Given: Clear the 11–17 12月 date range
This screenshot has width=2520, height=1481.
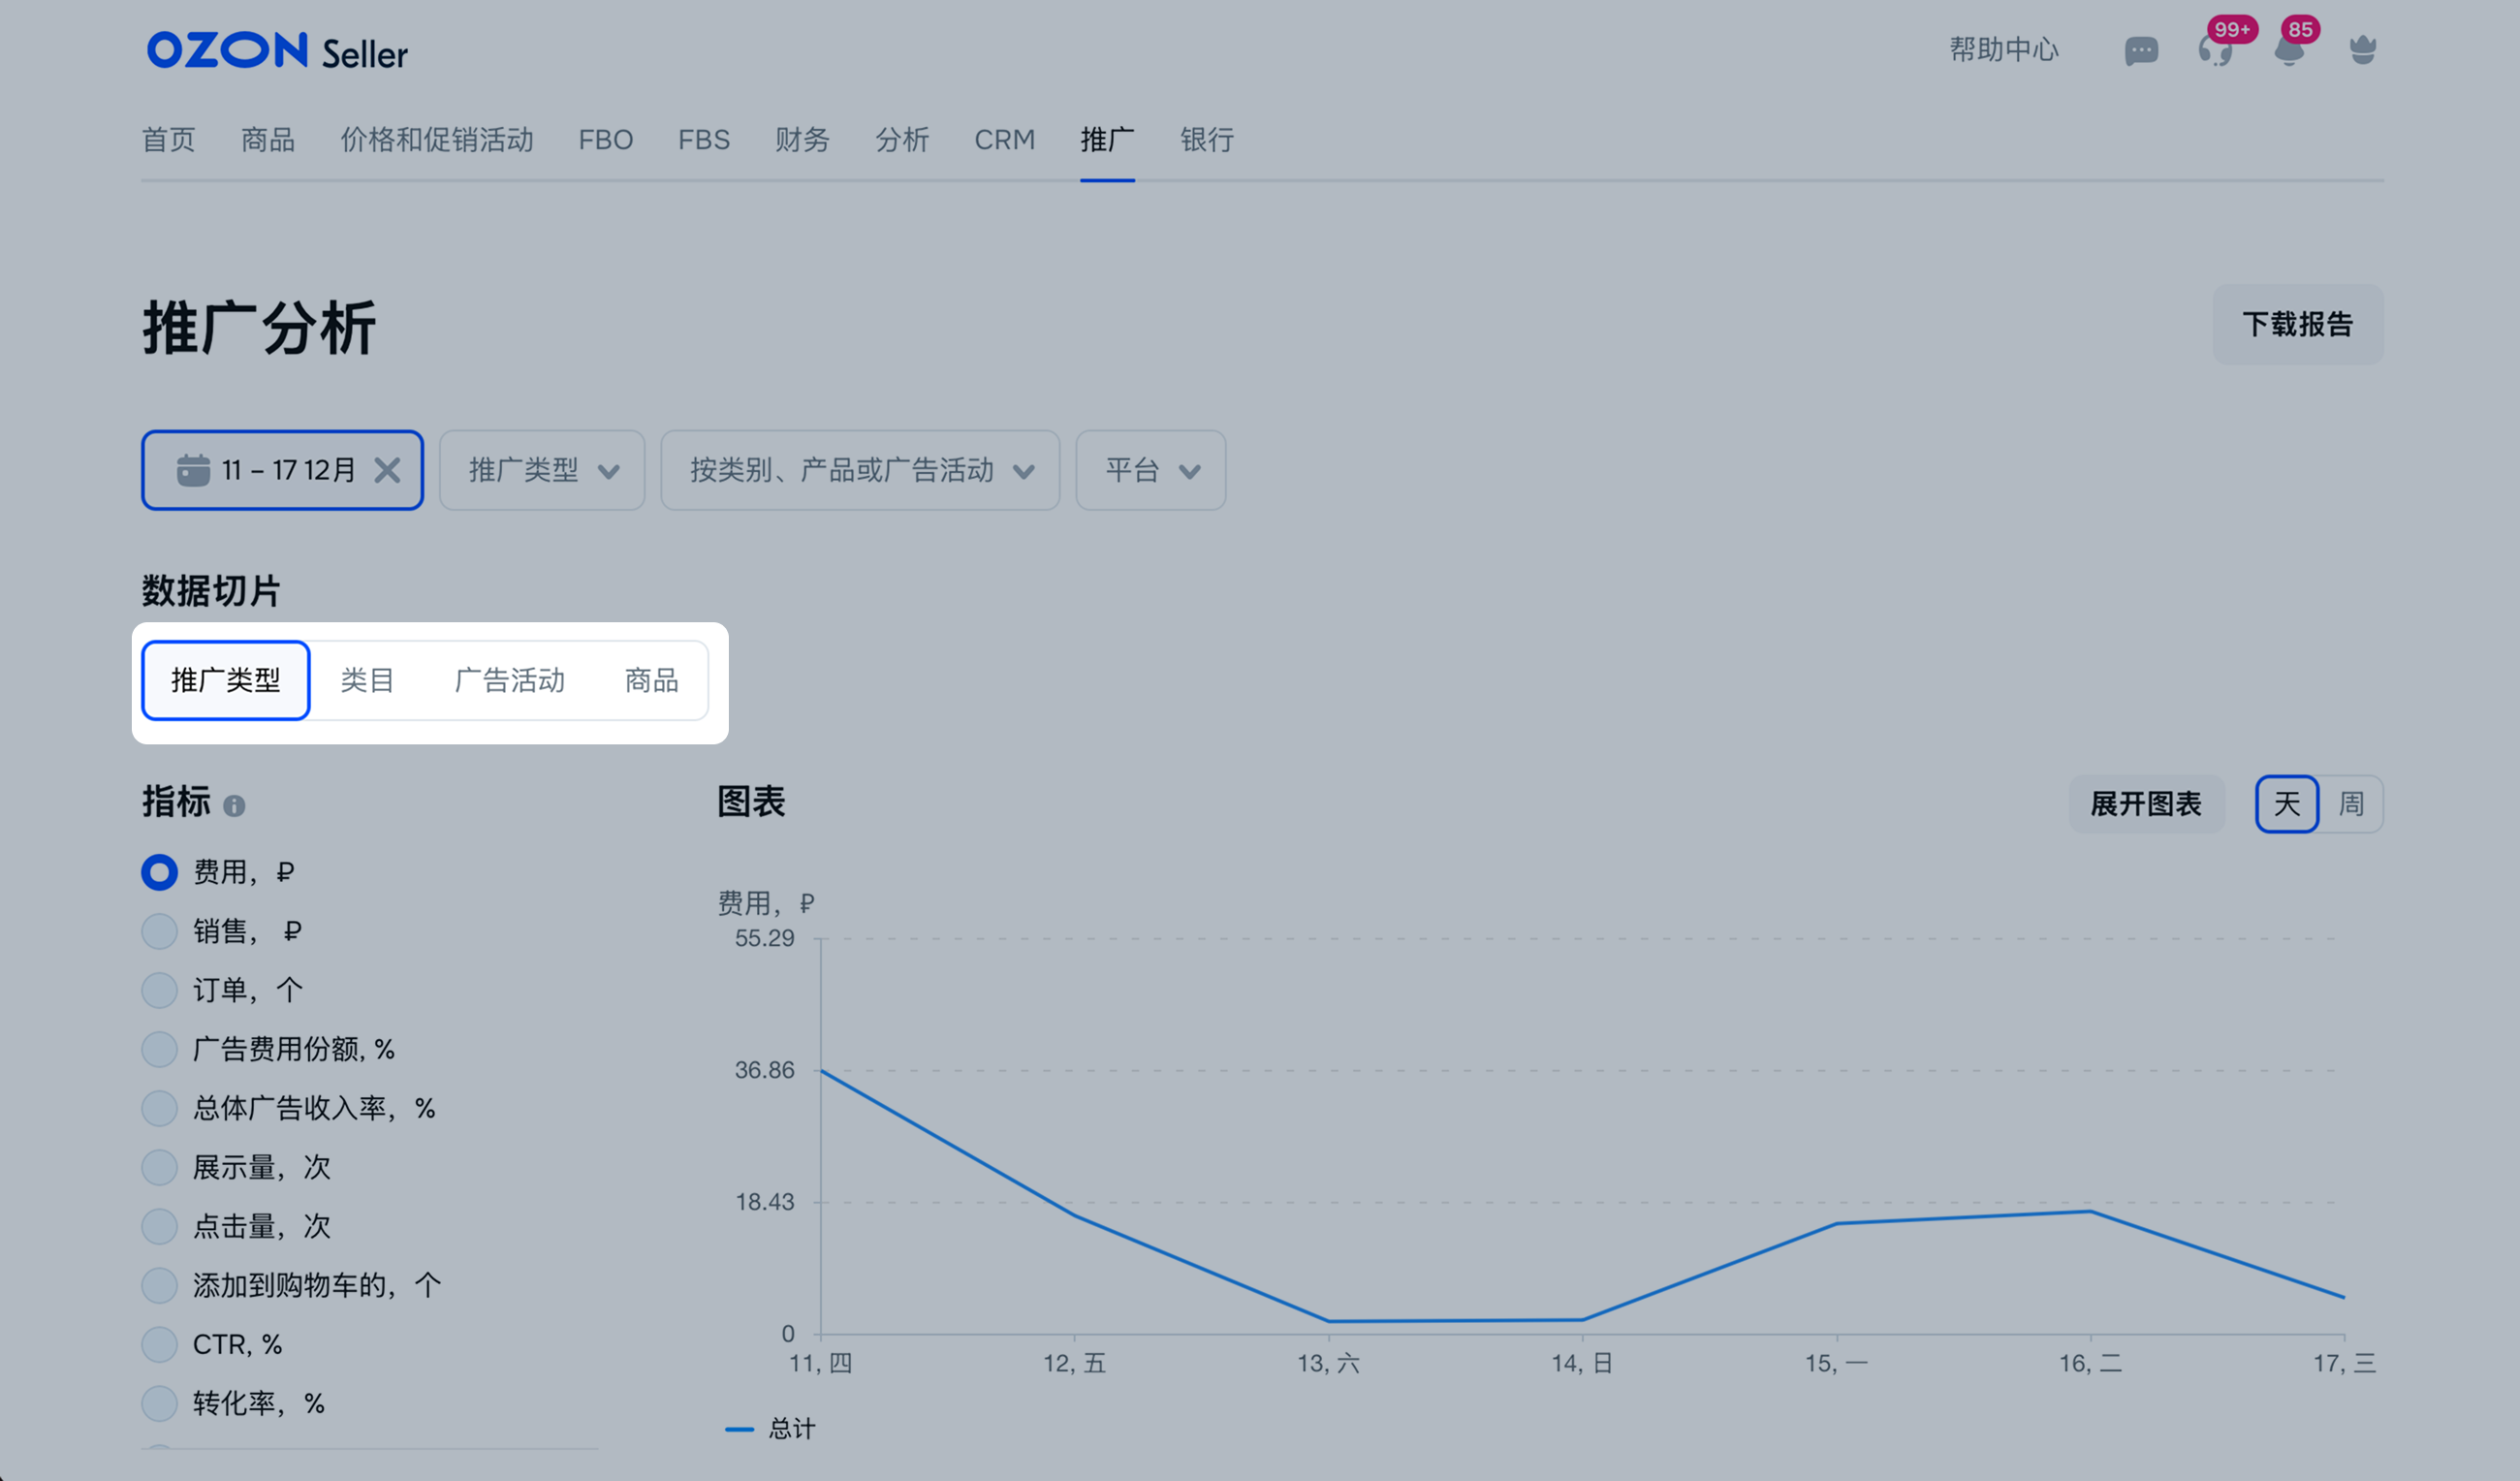Looking at the screenshot, I should (x=388, y=470).
